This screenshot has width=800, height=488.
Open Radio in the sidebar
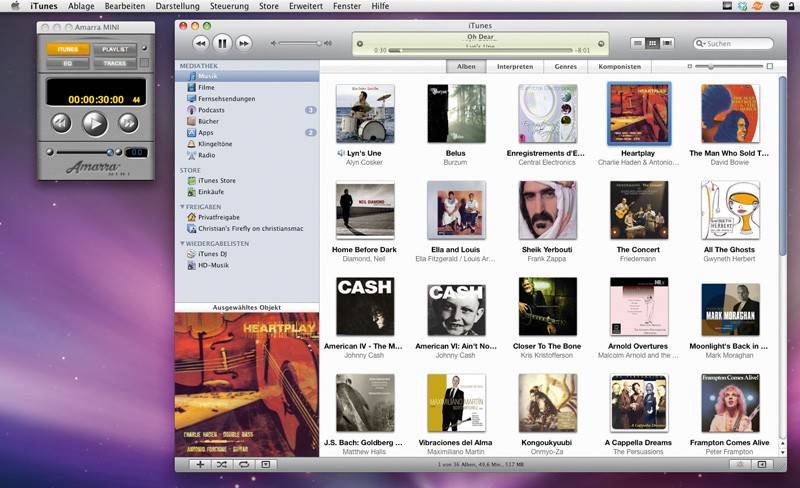click(247, 155)
